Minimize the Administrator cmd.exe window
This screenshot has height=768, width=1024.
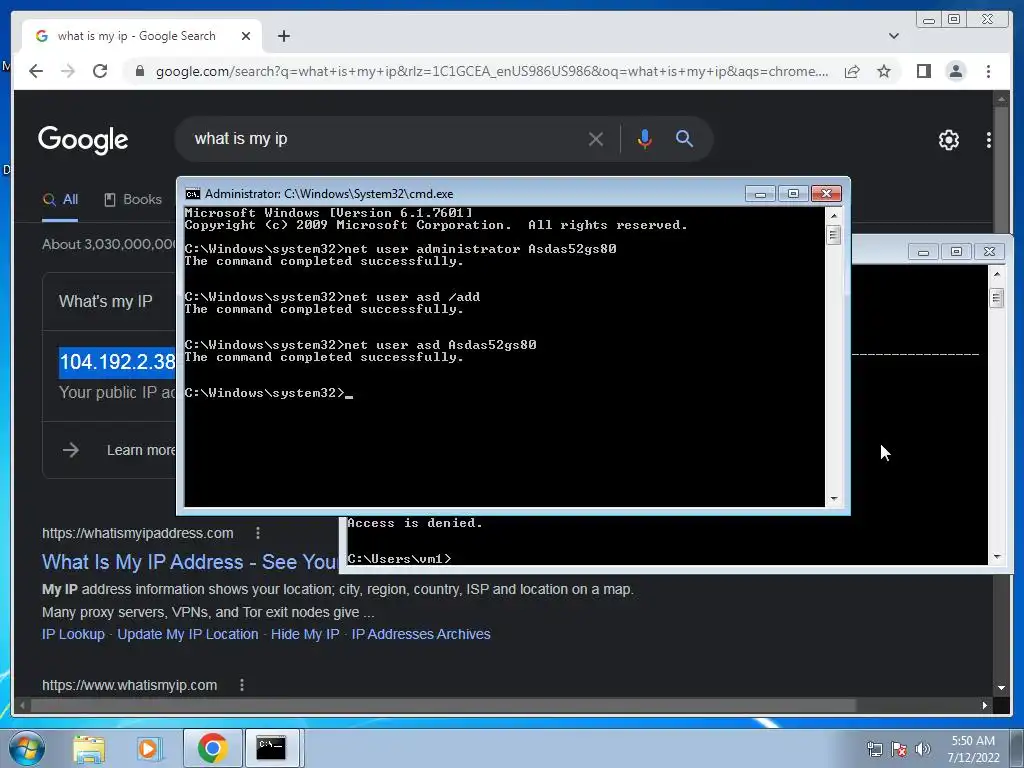(x=760, y=194)
